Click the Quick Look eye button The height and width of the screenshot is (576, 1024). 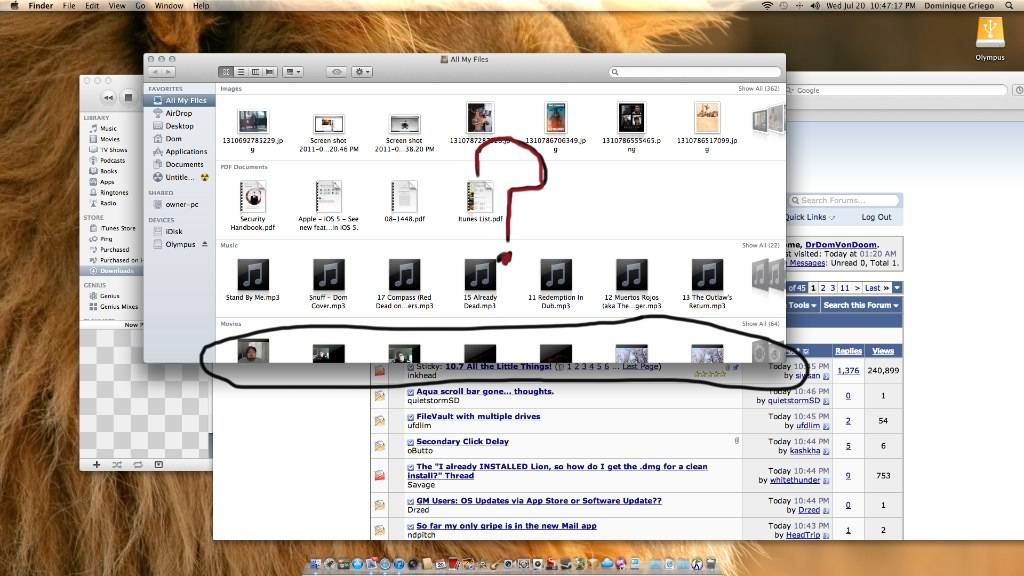[336, 72]
